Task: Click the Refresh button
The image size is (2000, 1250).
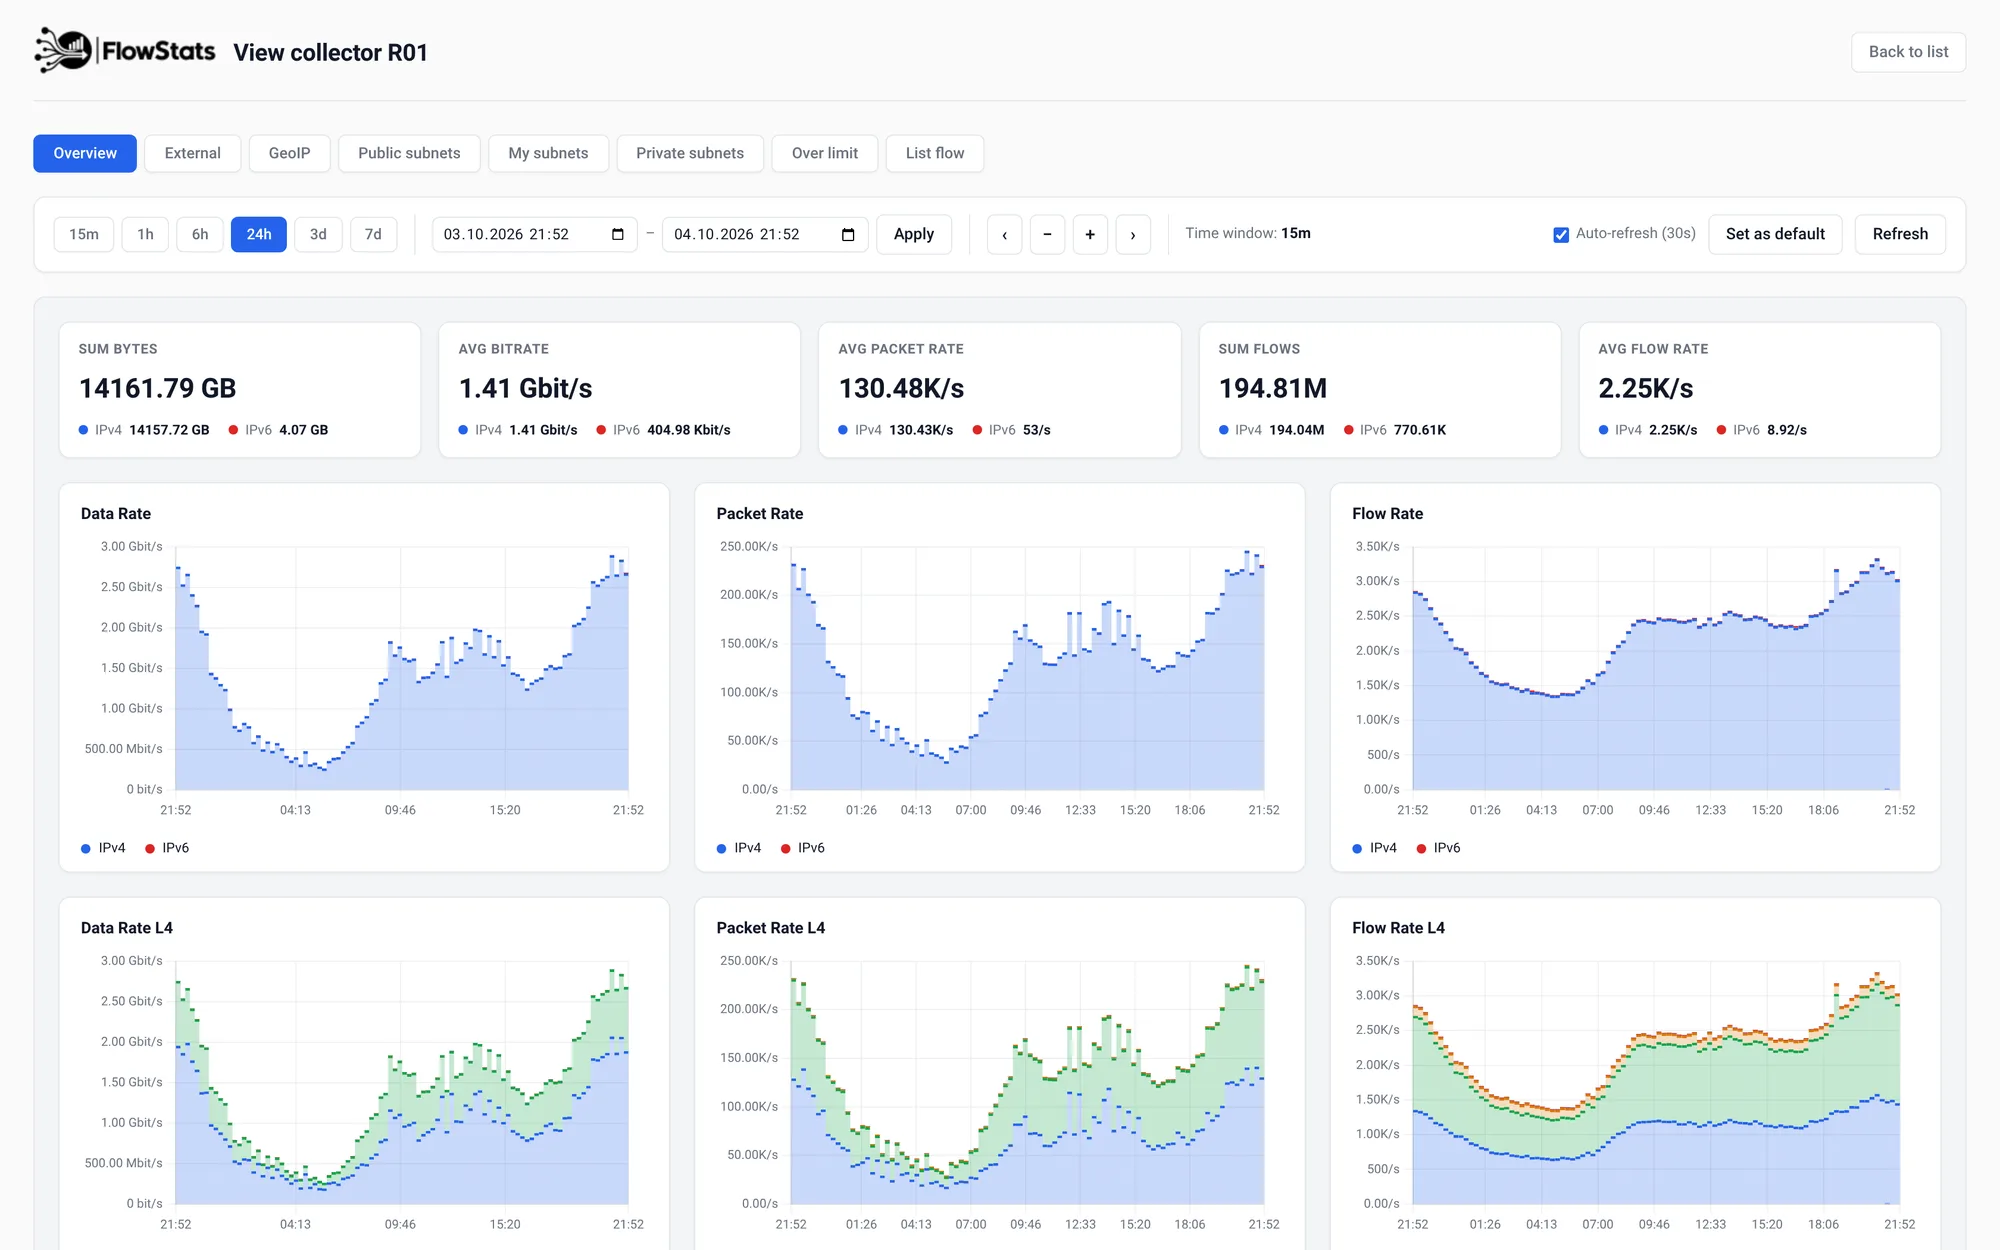Action: pyautogui.click(x=1900, y=234)
